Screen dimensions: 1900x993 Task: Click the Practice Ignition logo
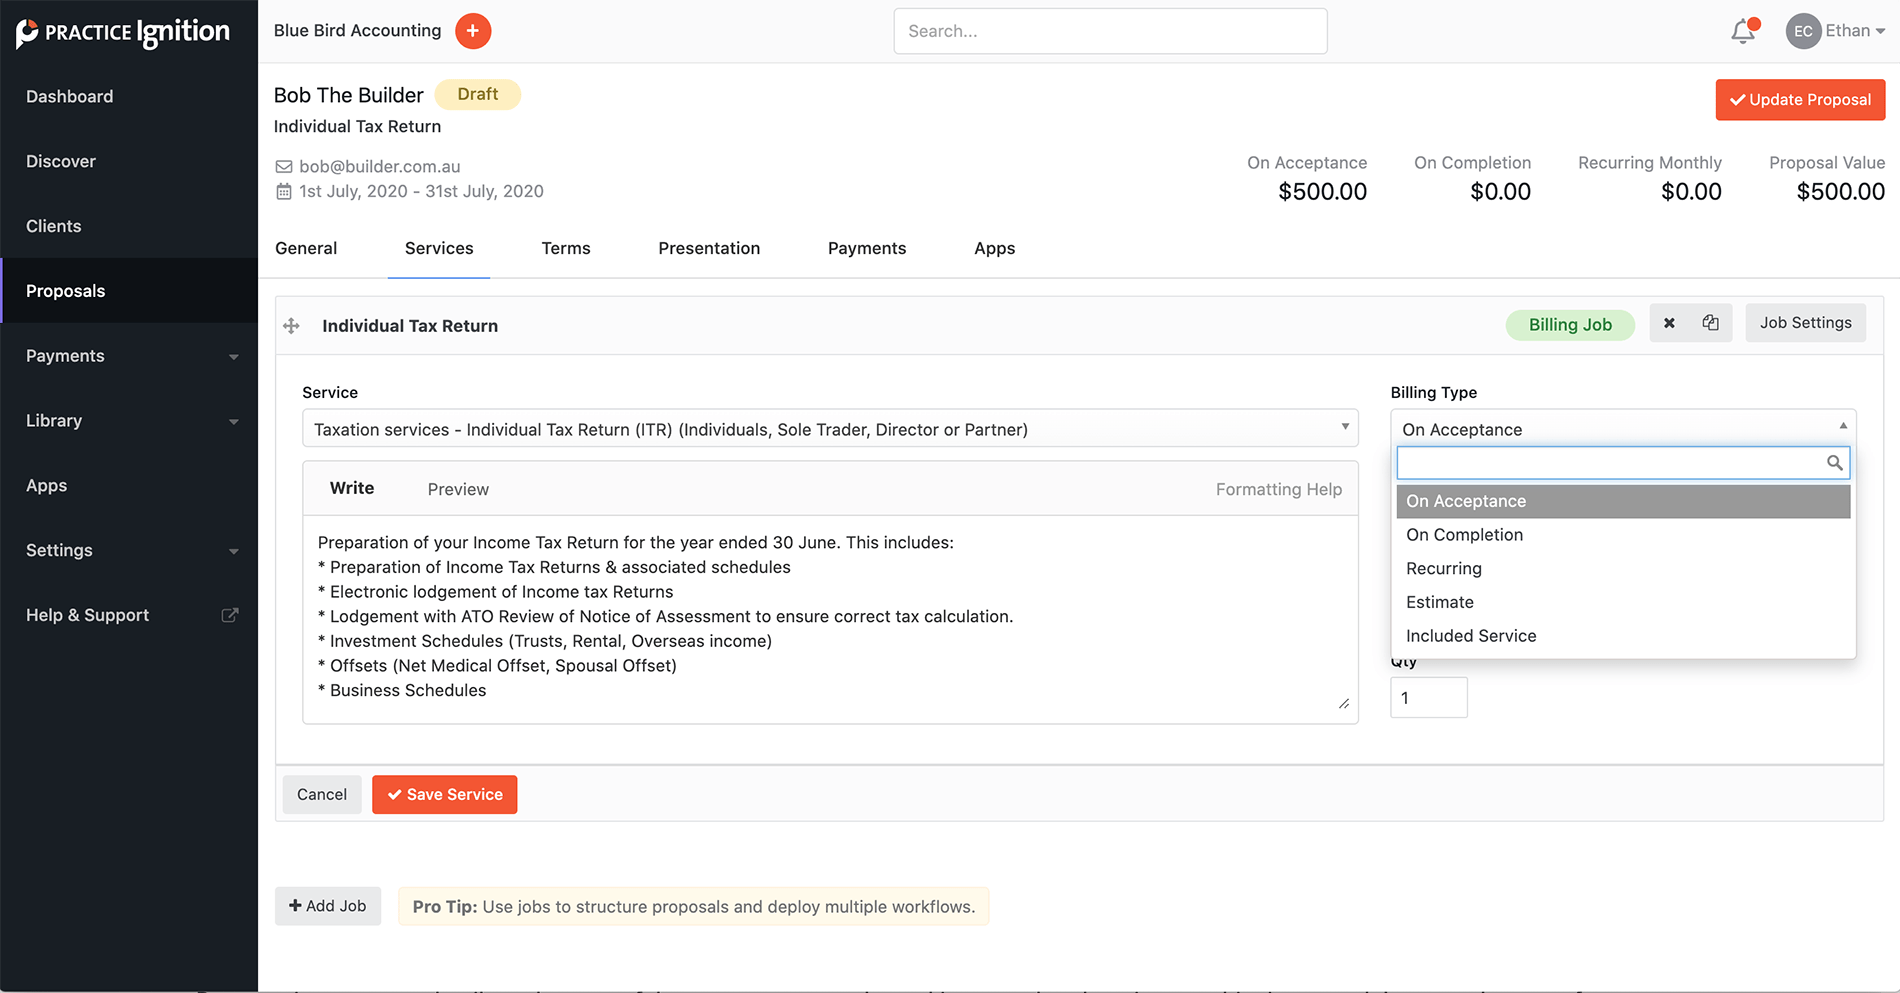click(123, 32)
